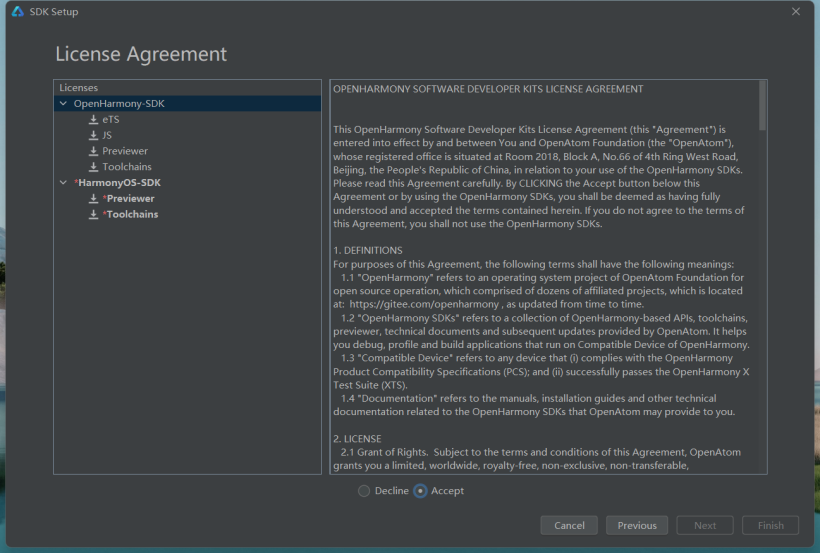The height and width of the screenshot is (553, 820).
Task: Click download icon beside HarmonyOS *Toolchains
Action: pos(93,215)
